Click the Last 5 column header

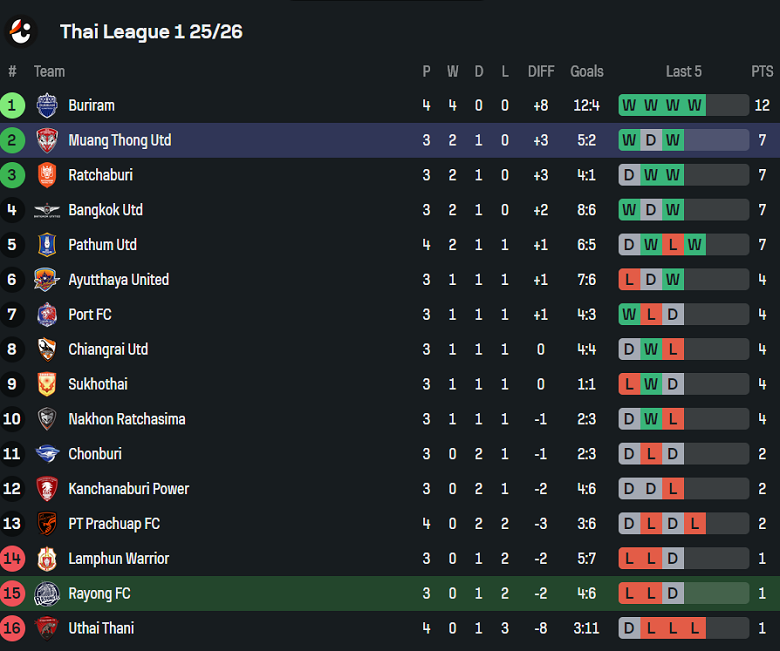684,71
